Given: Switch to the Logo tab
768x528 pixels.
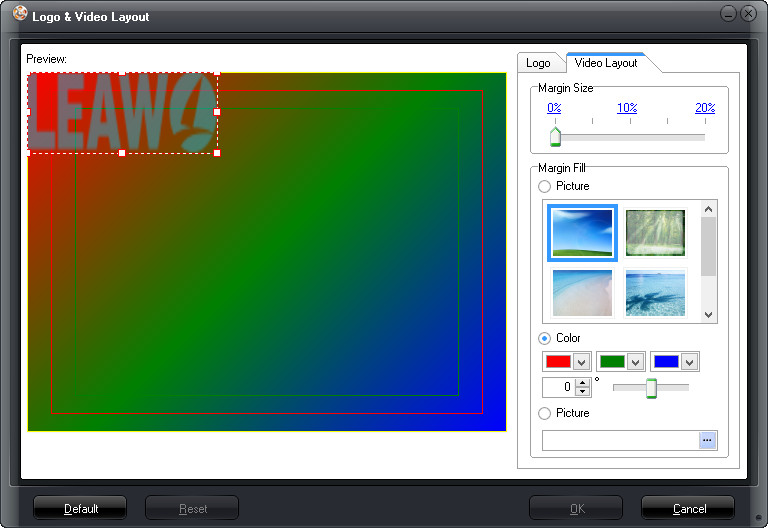Looking at the screenshot, I should 538,63.
